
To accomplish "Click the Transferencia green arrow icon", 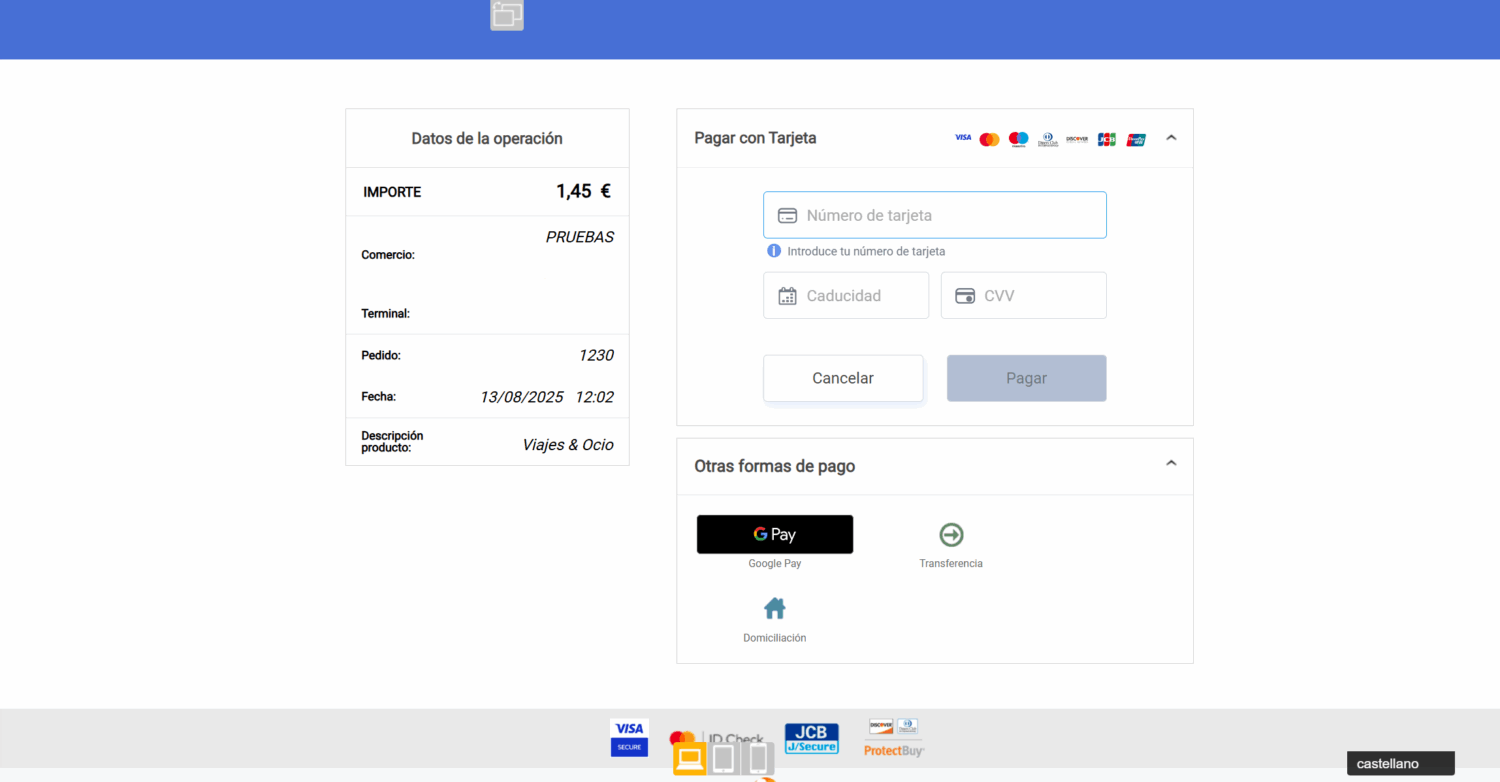I will [x=951, y=535].
